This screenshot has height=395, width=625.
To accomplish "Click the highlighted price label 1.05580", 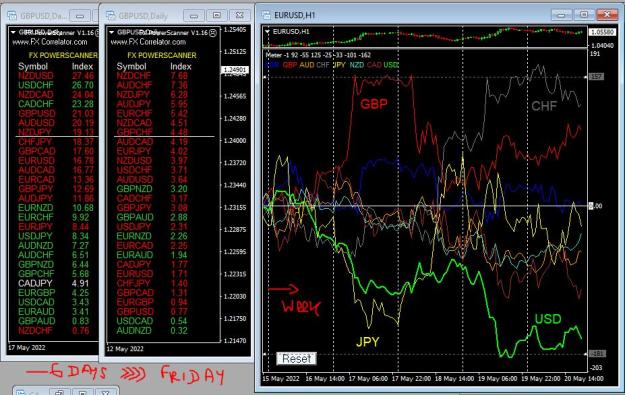I will click(x=602, y=32).
